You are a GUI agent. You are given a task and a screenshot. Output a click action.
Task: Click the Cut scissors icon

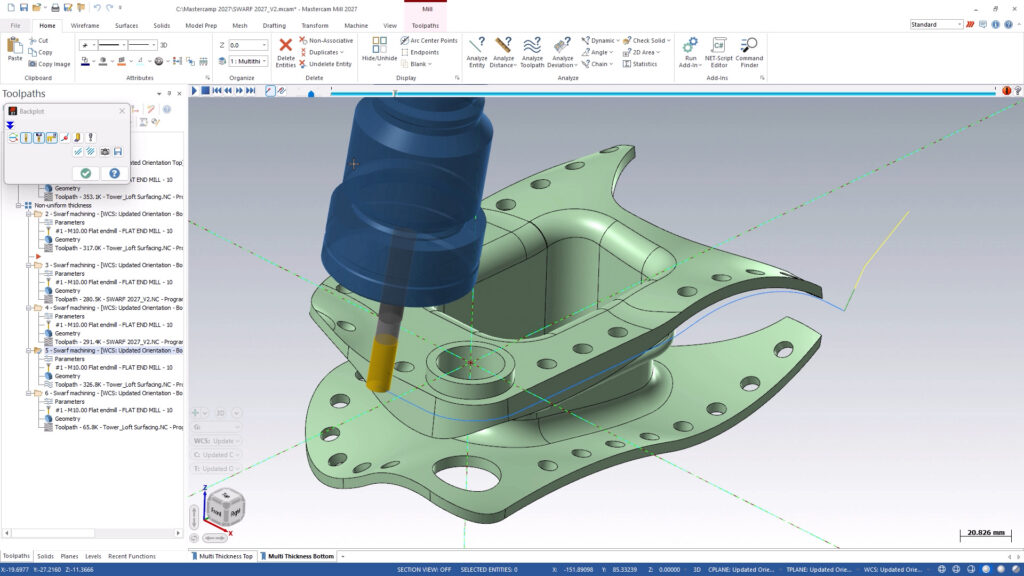[x=33, y=40]
